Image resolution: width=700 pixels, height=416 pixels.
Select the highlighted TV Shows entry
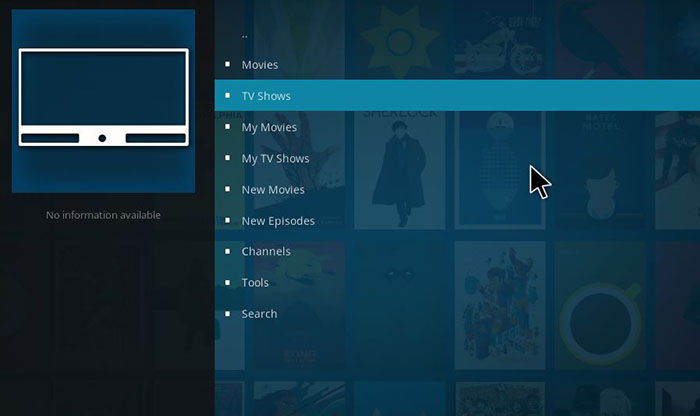457,96
